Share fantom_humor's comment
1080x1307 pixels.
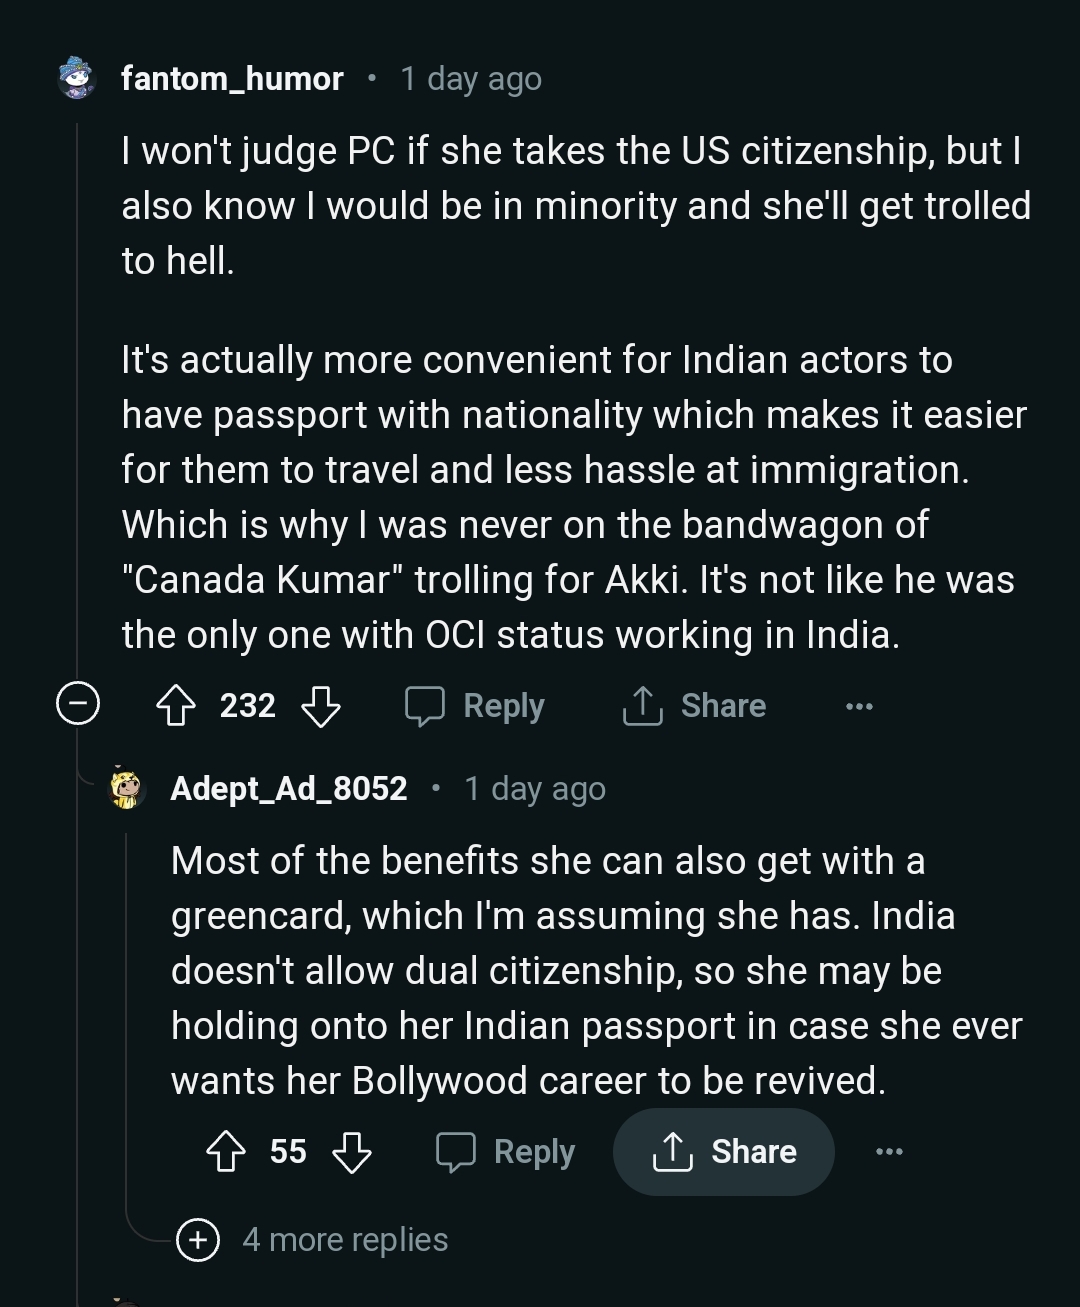(694, 706)
